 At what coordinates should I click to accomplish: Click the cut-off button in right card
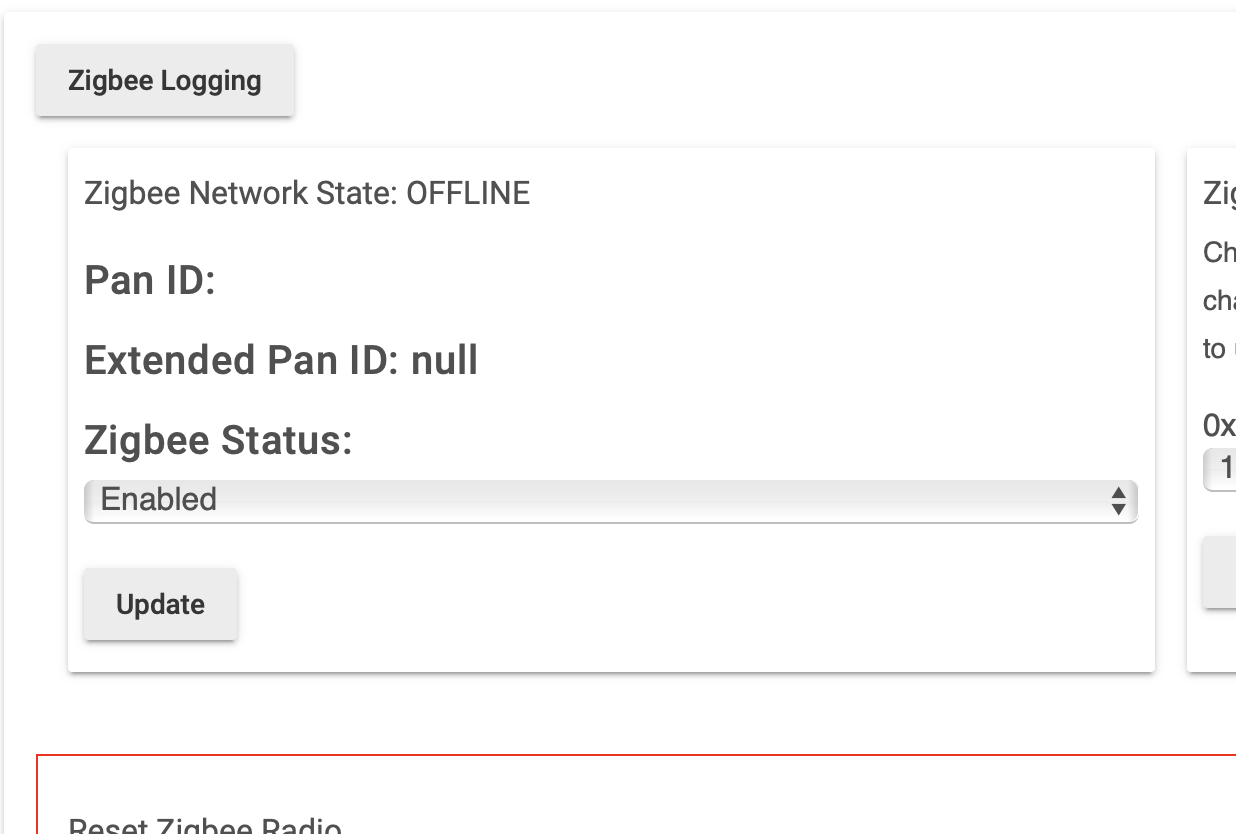(1220, 572)
